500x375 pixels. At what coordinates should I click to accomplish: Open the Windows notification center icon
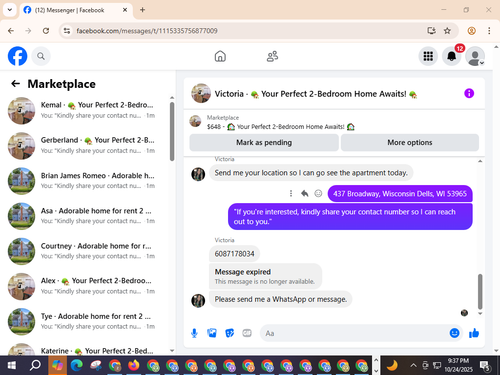[x=485, y=366]
